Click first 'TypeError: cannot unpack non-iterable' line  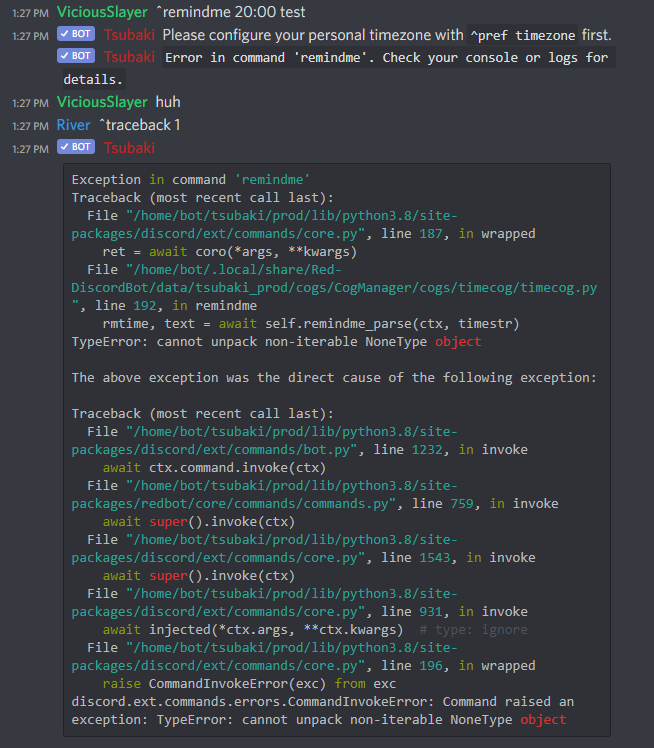pos(277,342)
